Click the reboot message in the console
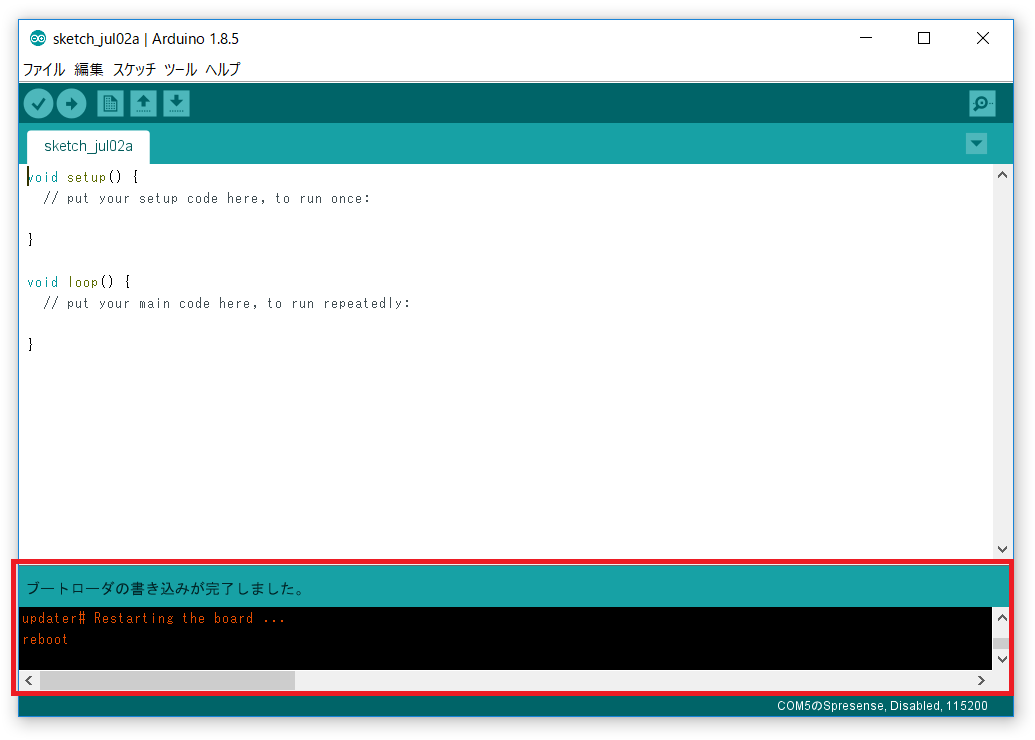This screenshot has width=1035, height=740. 45,639
